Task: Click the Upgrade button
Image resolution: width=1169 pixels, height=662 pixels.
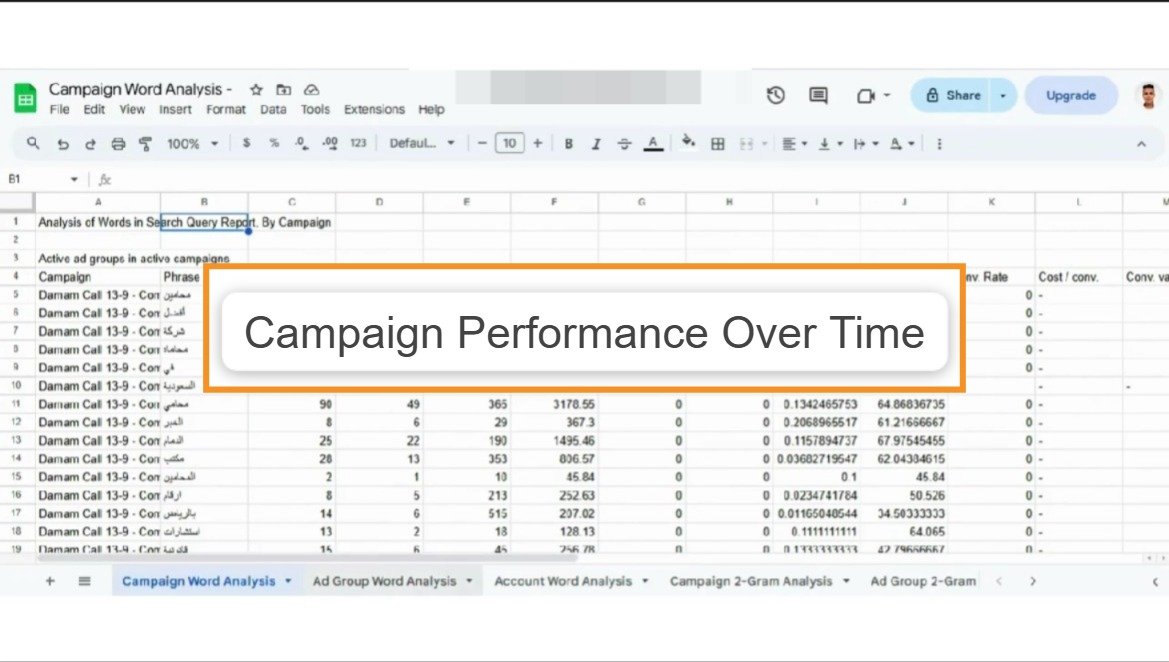Action: click(x=1070, y=95)
